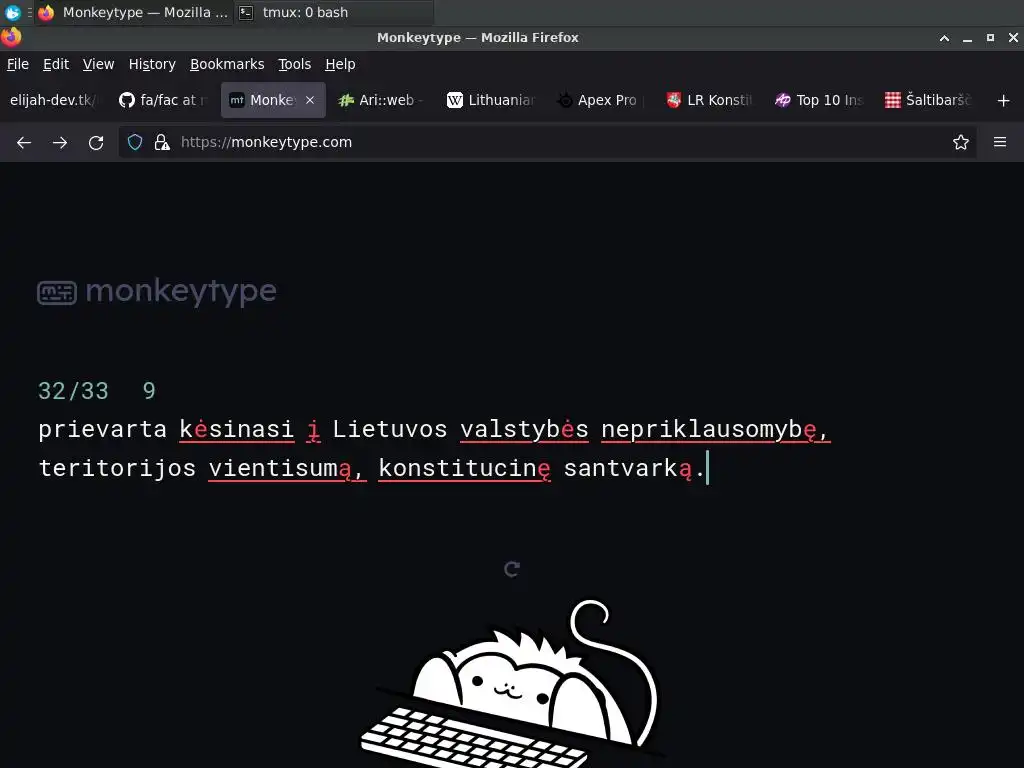This screenshot has width=1024, height=768.
Task: Switch to the Top 10 Ins tab
Action: pyautogui.click(x=819, y=100)
